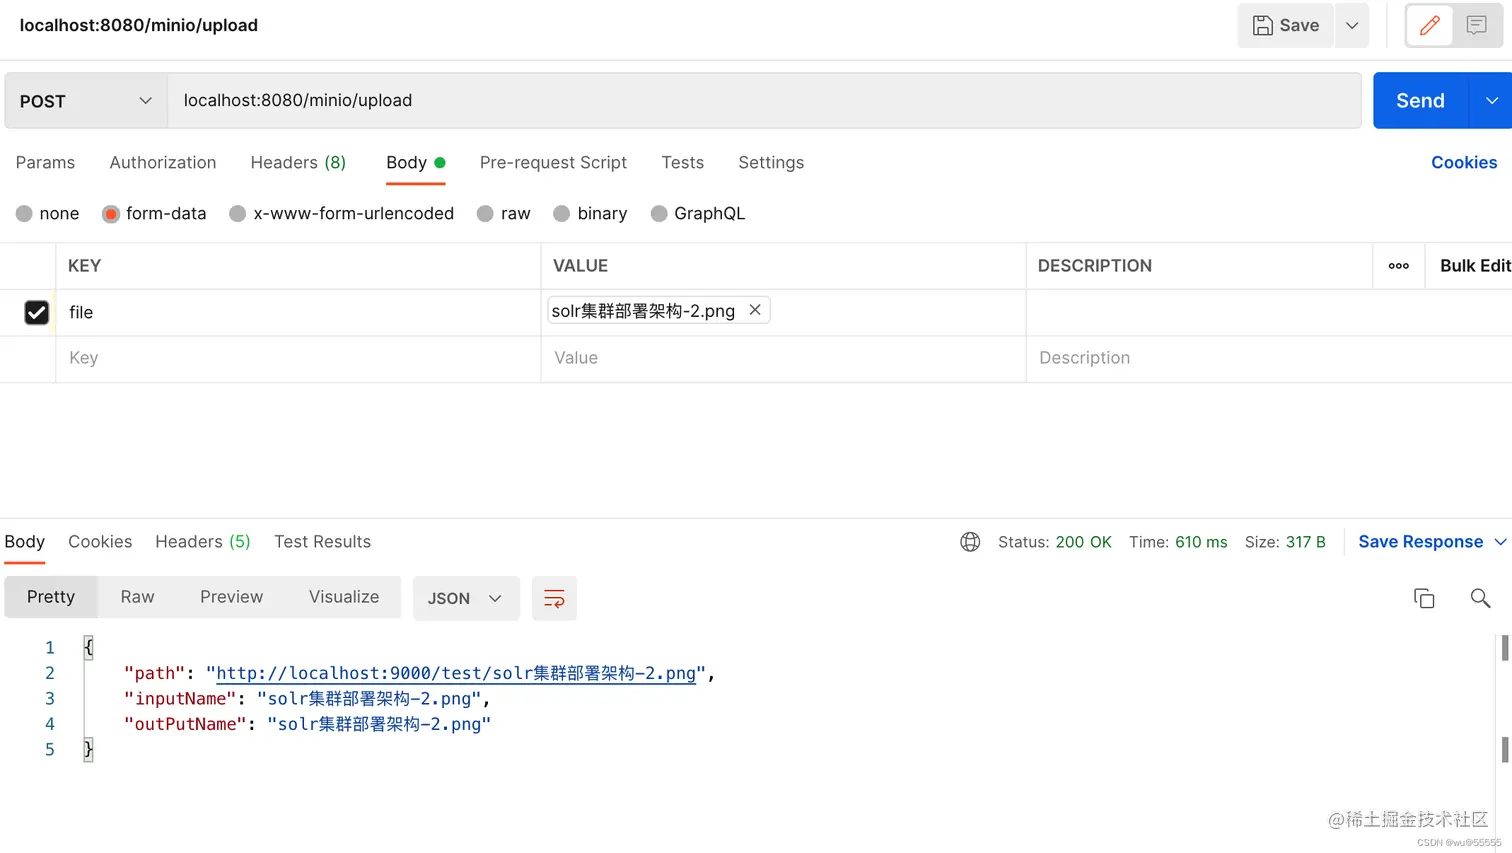Open the Pre-request Script tab
The height and width of the screenshot is (853, 1512).
[553, 163]
